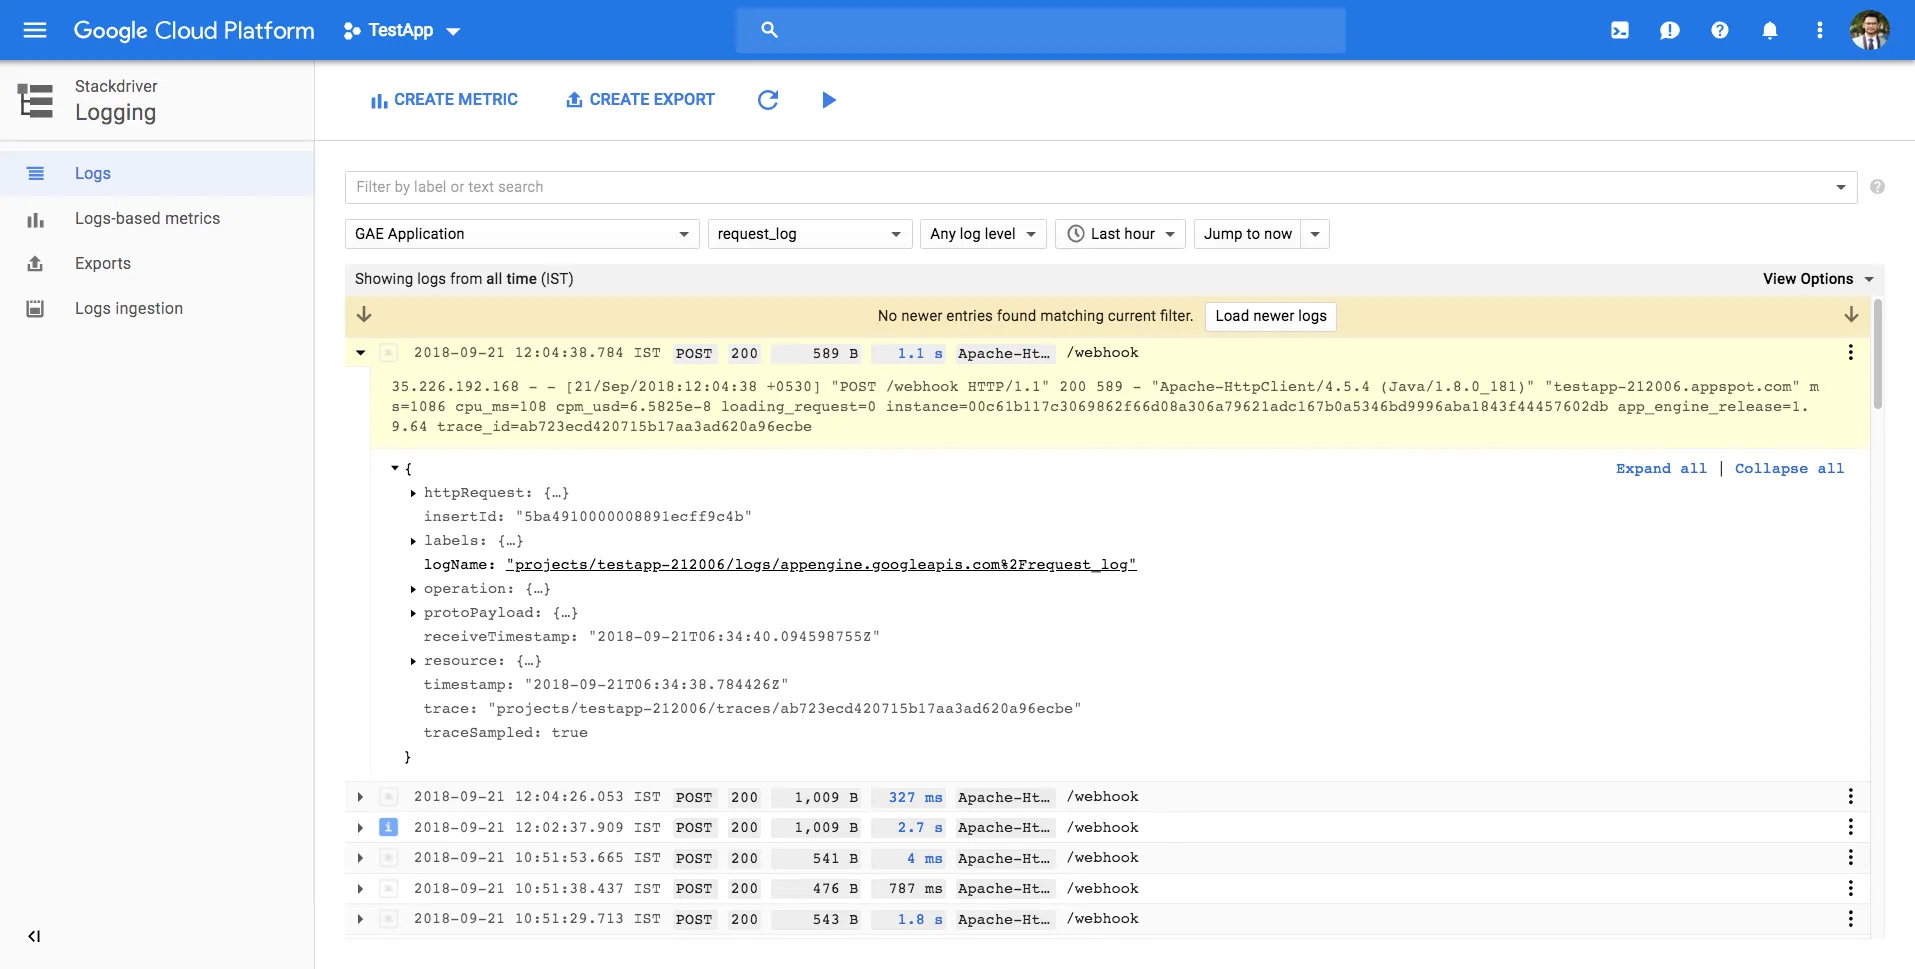Open the GAE Application resource dropdown
Image resolution: width=1915 pixels, height=969 pixels.
[x=521, y=234]
